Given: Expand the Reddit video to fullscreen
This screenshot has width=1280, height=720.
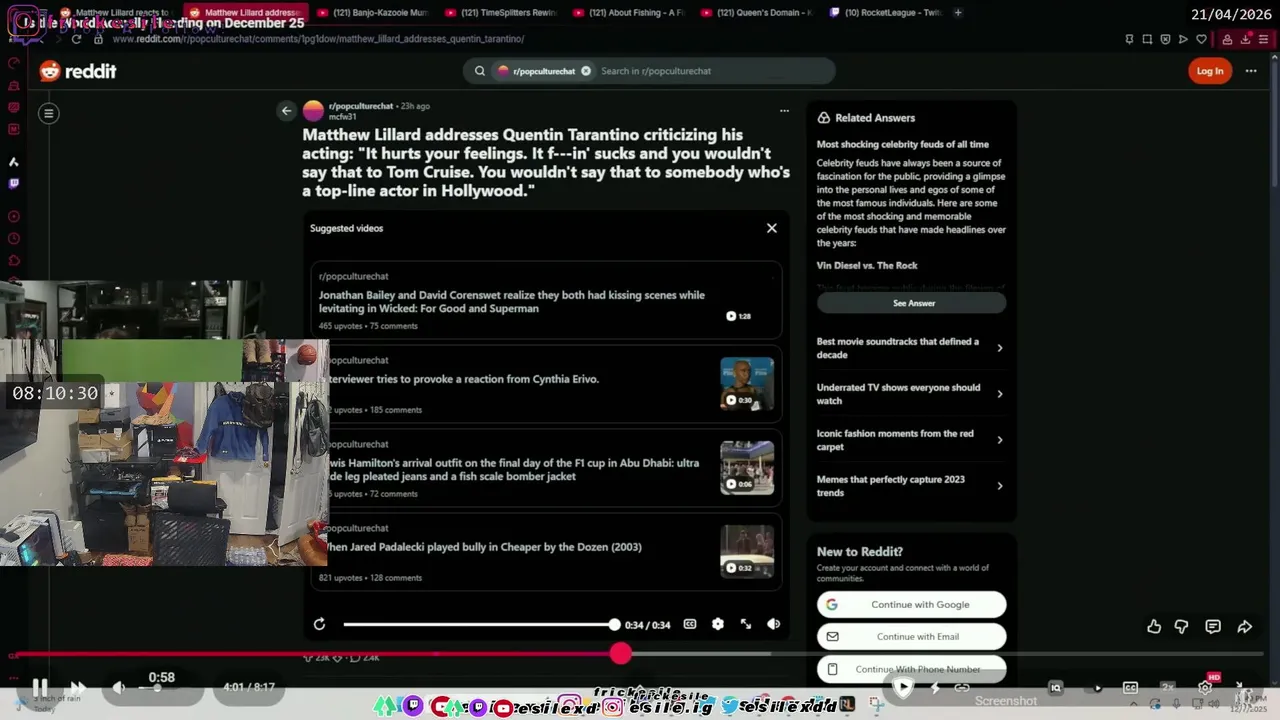Looking at the screenshot, I should tap(746, 624).
